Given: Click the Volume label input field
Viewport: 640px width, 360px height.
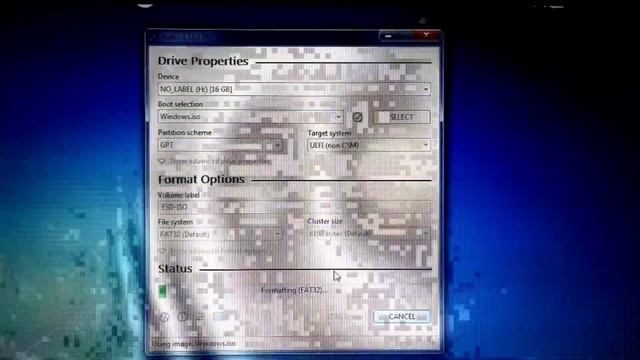Looking at the screenshot, I should click(294, 207).
